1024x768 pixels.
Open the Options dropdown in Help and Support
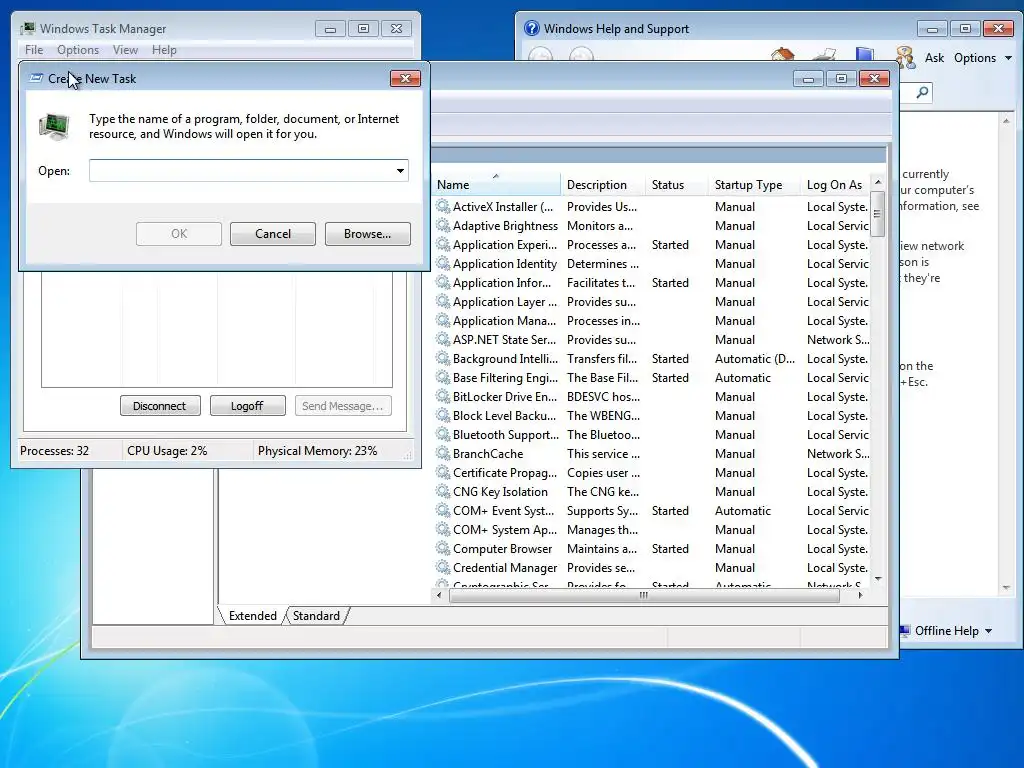(983, 57)
